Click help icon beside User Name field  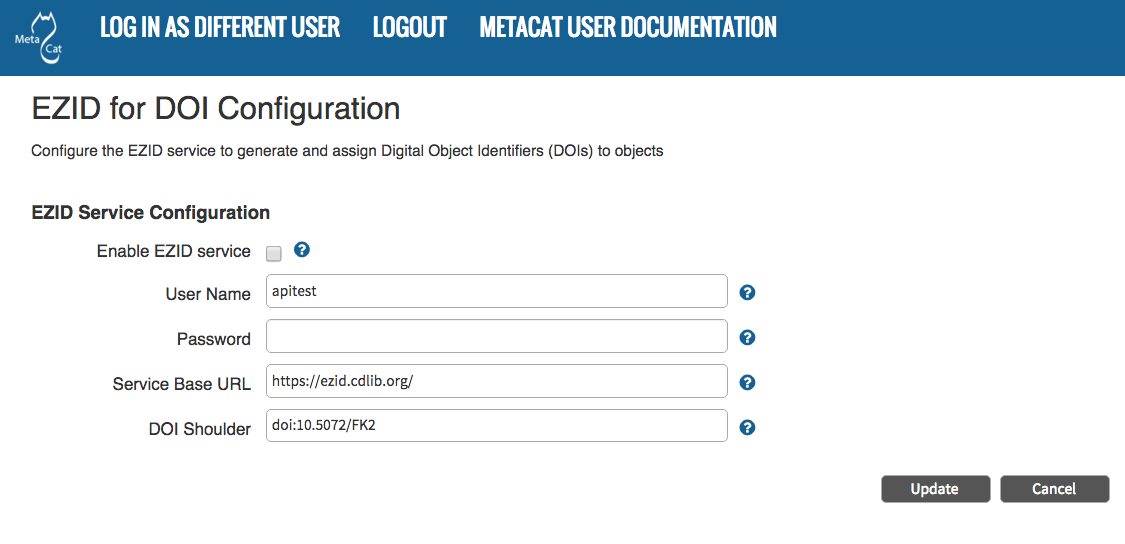pyautogui.click(x=747, y=293)
